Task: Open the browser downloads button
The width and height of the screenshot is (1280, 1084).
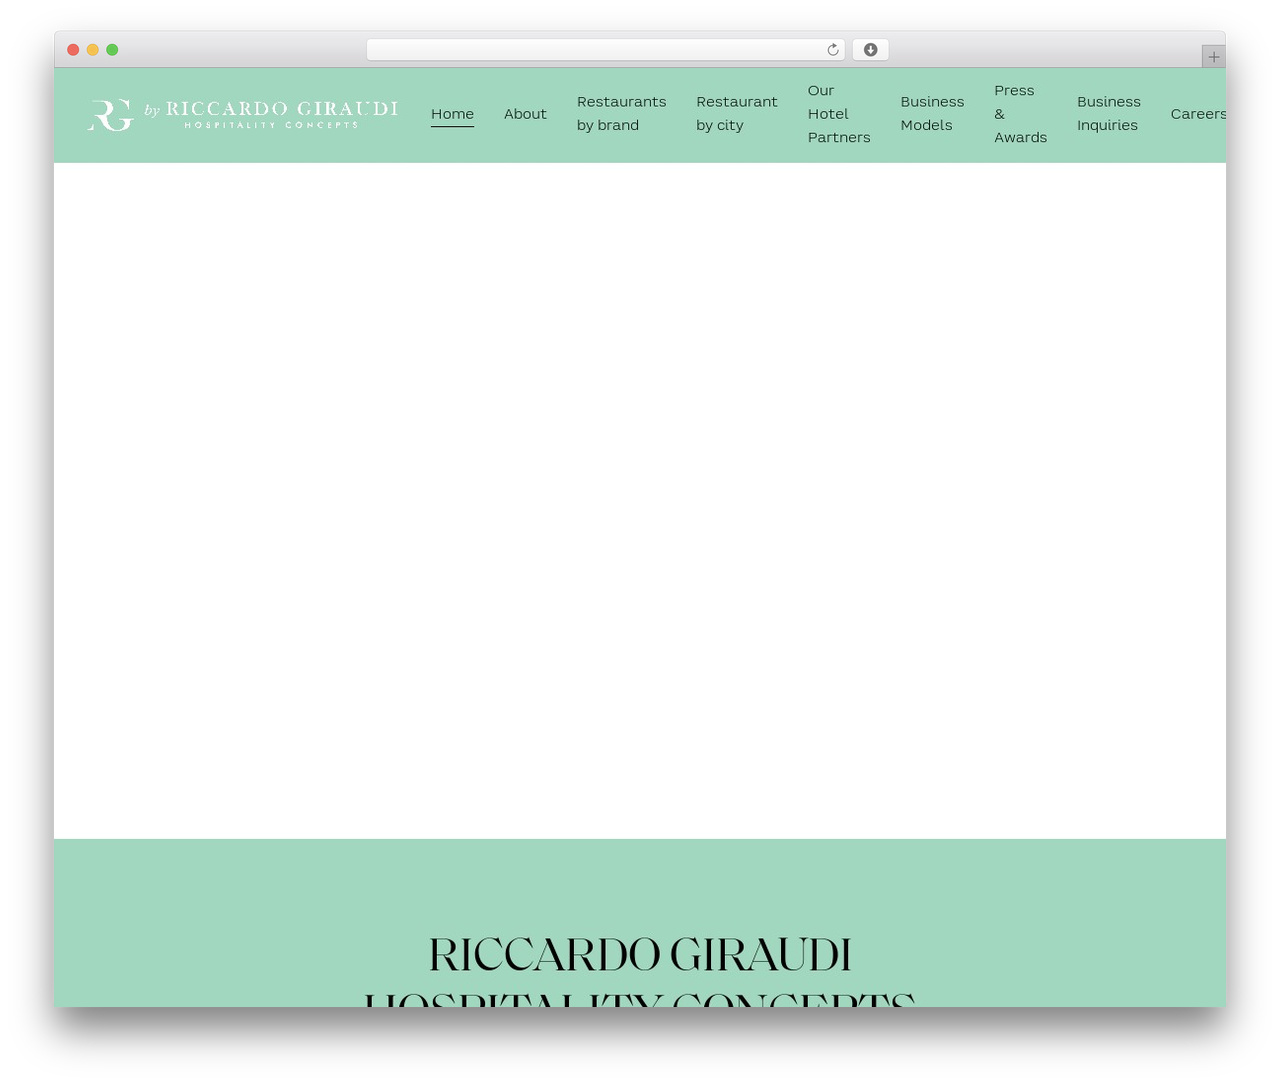Action: coord(870,50)
